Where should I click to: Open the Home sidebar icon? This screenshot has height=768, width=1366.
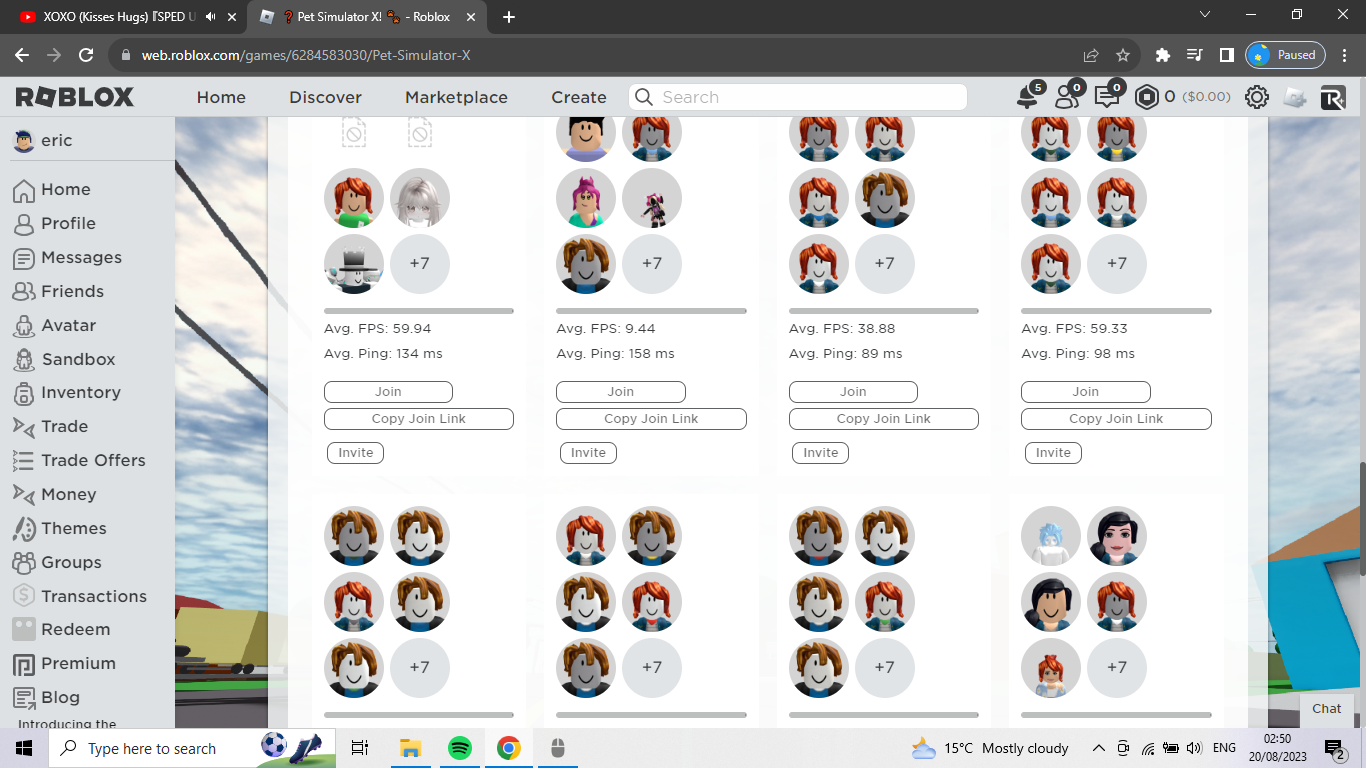24,190
